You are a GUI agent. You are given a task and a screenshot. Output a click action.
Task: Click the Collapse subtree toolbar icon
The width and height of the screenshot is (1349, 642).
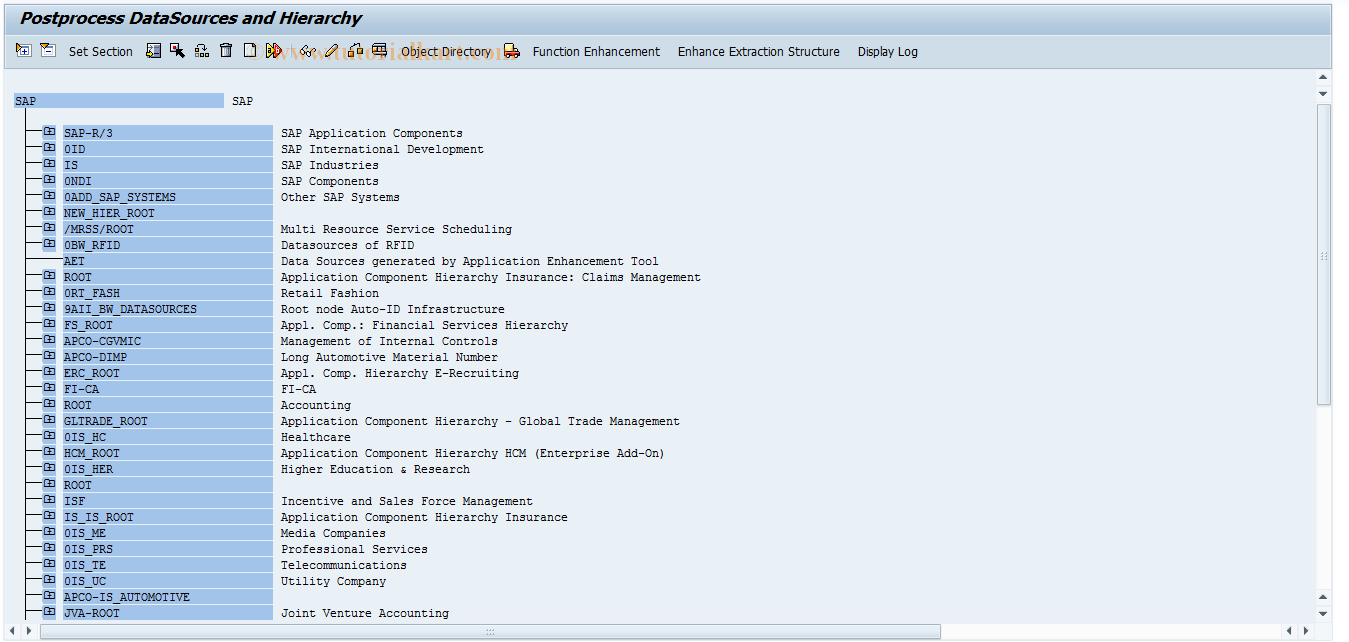tap(48, 51)
